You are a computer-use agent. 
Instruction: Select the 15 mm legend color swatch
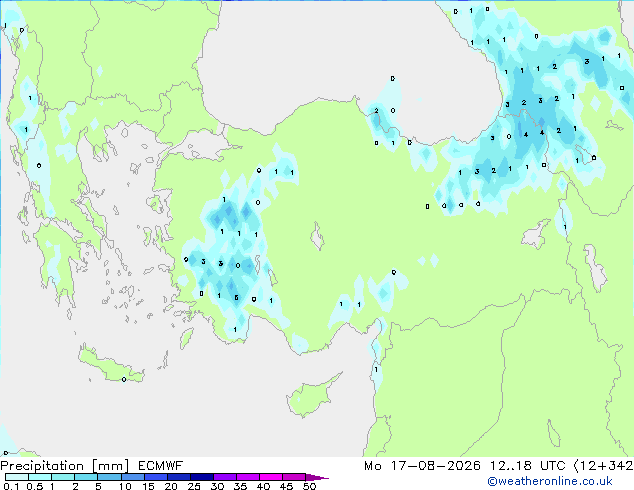click(155, 477)
